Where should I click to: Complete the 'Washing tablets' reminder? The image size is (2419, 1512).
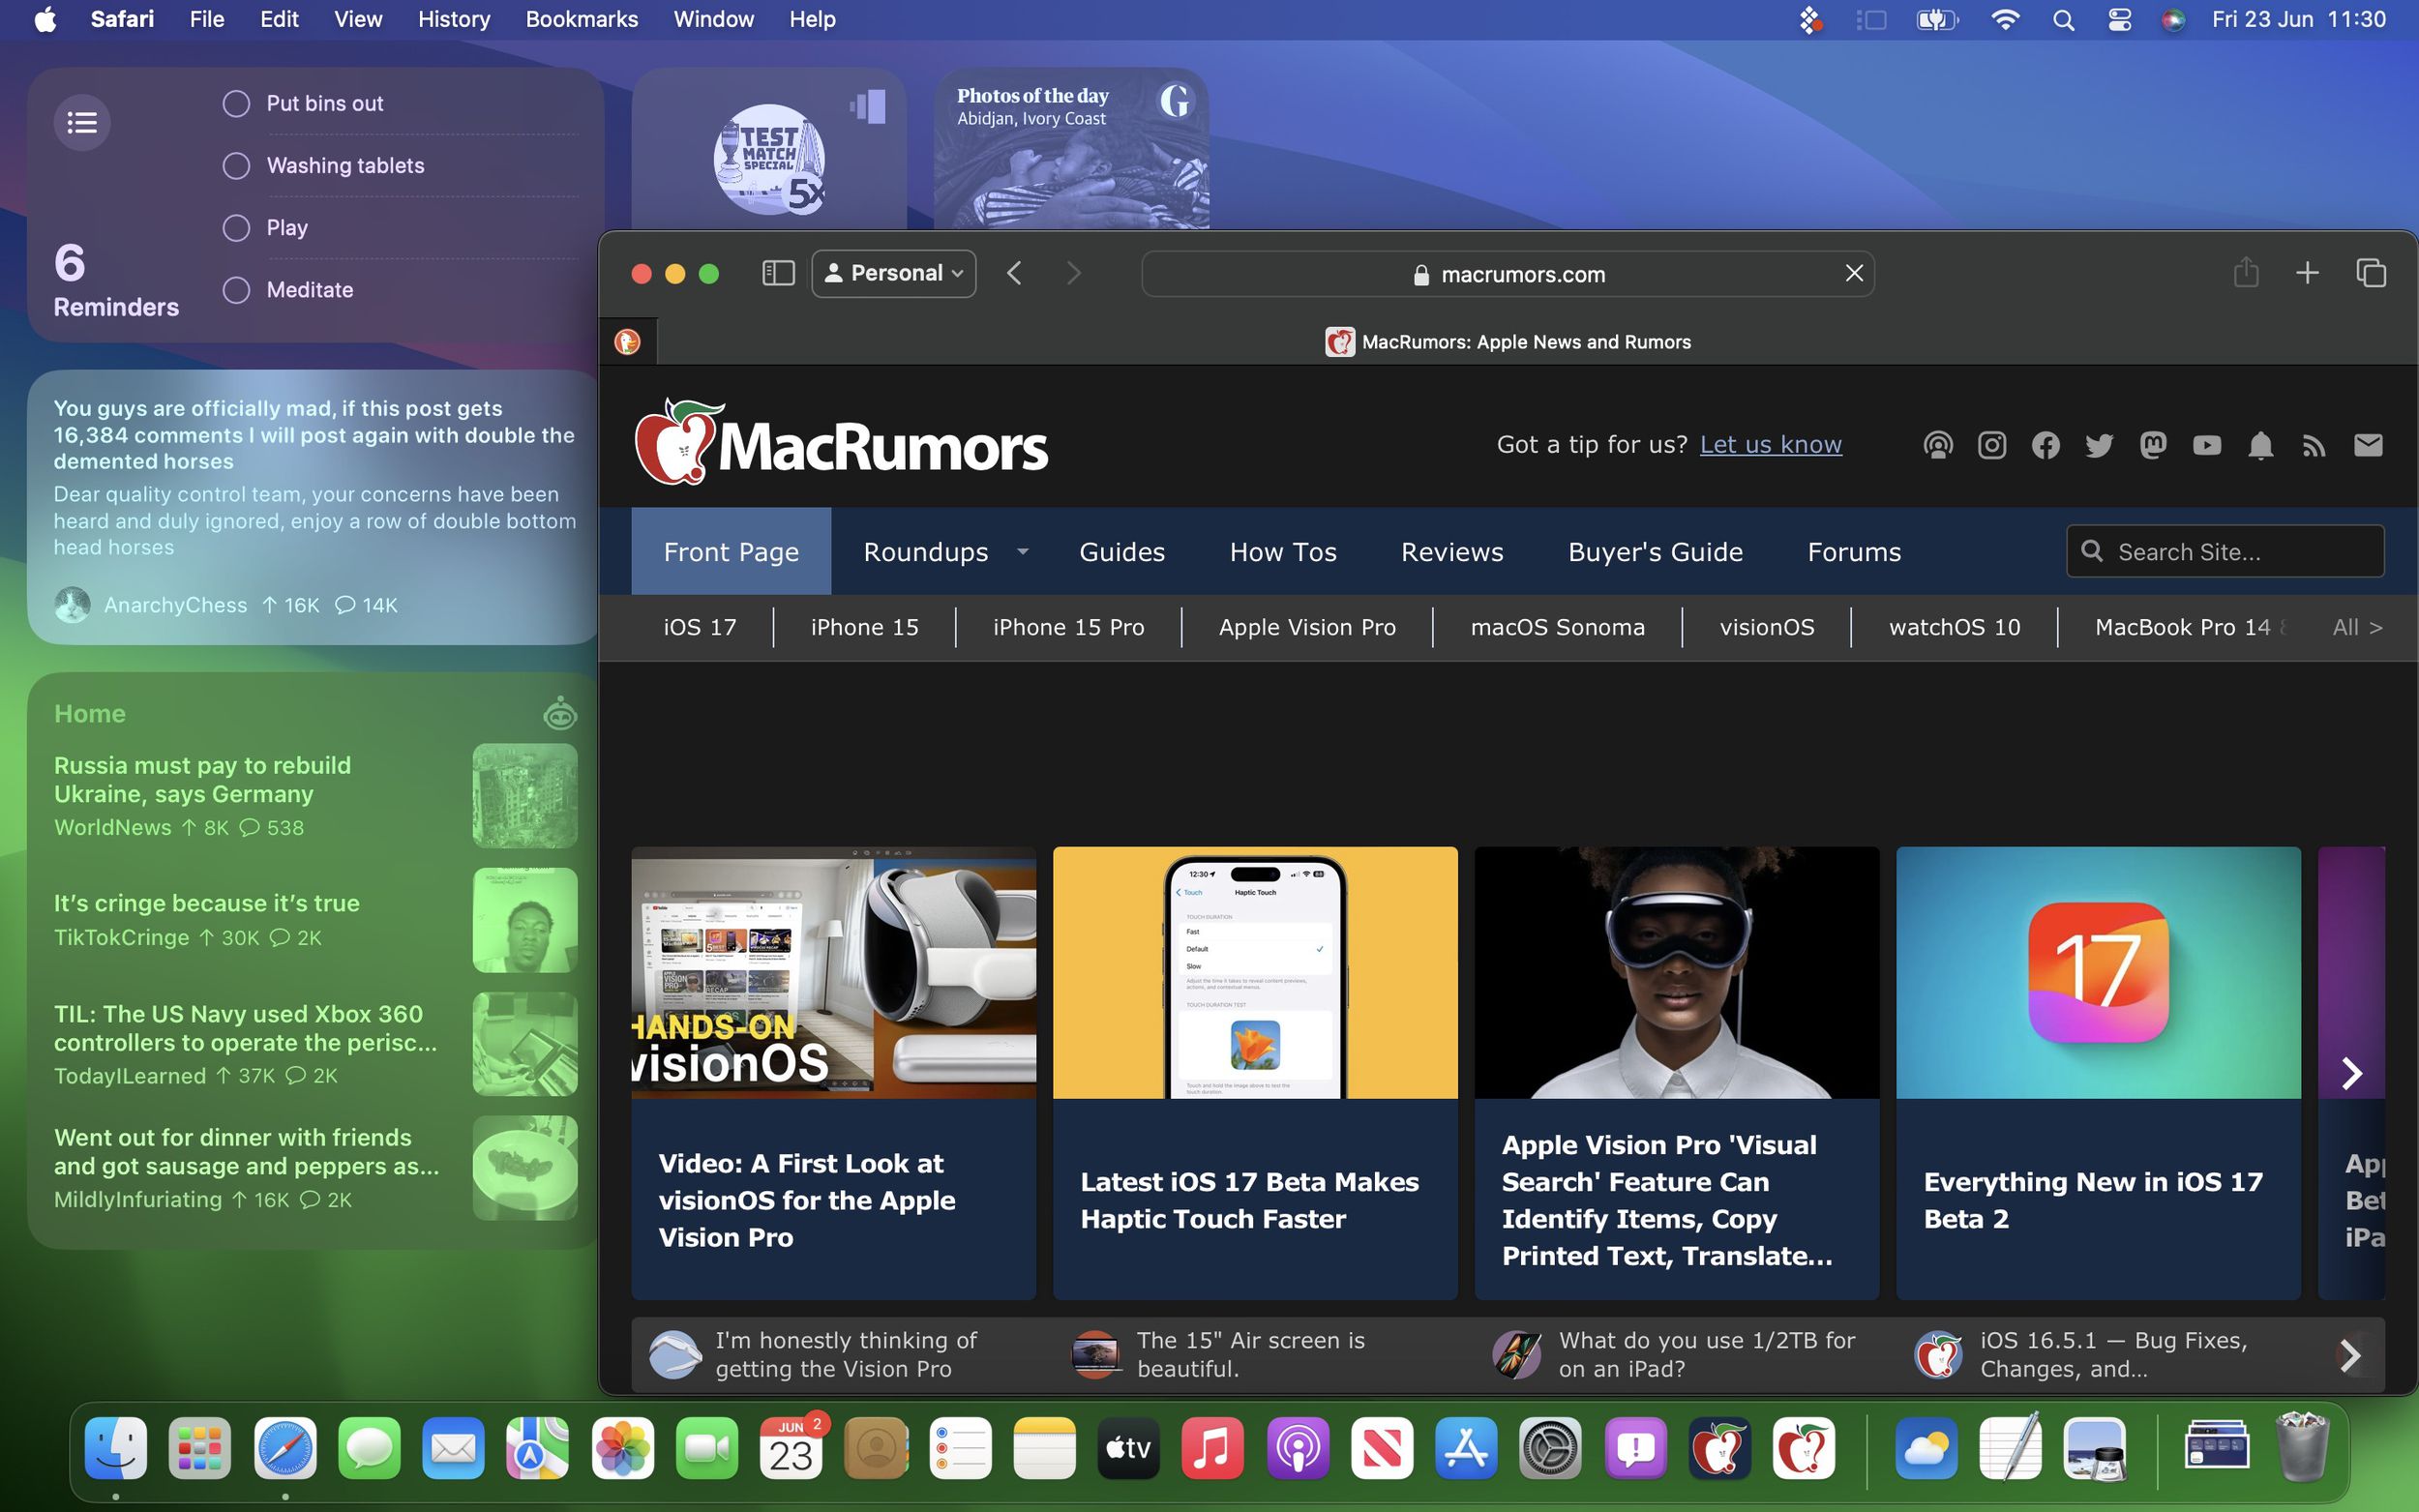[x=236, y=165]
